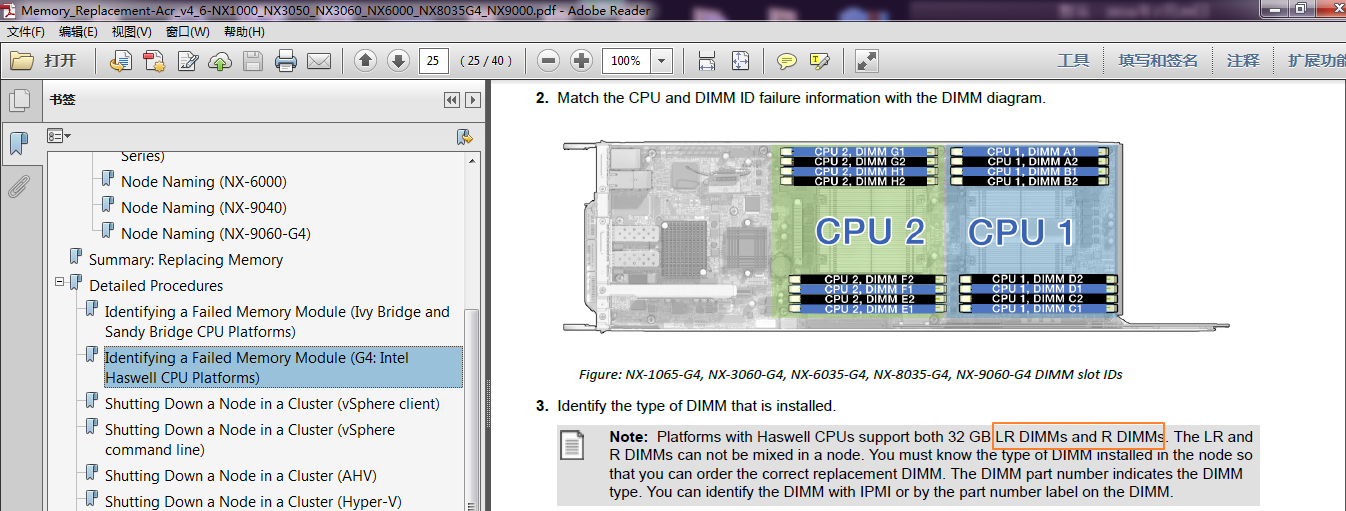
Task: Open bookmark options dropdown menu
Action: pyautogui.click(x=59, y=135)
